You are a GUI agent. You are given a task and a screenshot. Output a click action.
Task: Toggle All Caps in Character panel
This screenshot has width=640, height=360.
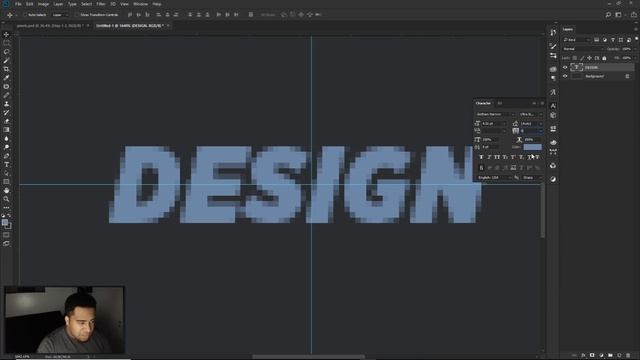(x=497, y=157)
